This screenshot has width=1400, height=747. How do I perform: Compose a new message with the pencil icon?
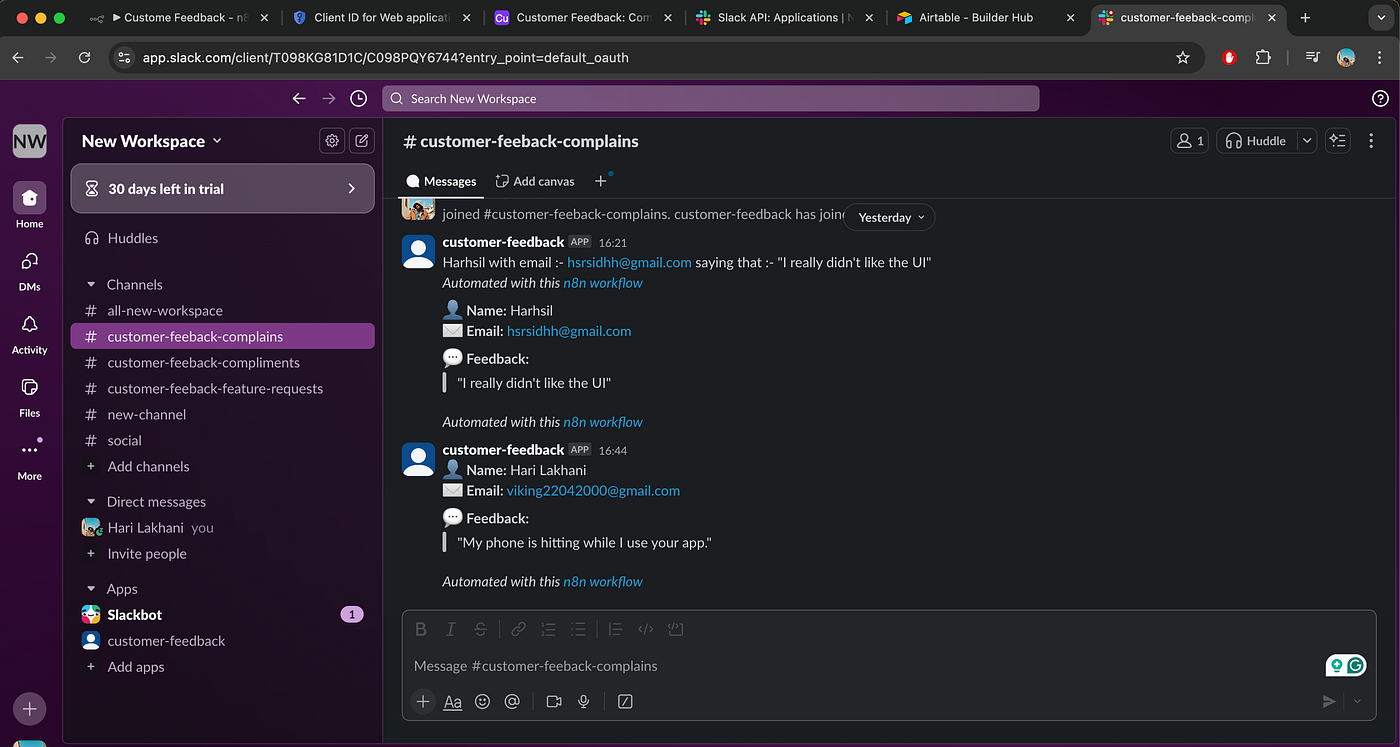[362, 141]
